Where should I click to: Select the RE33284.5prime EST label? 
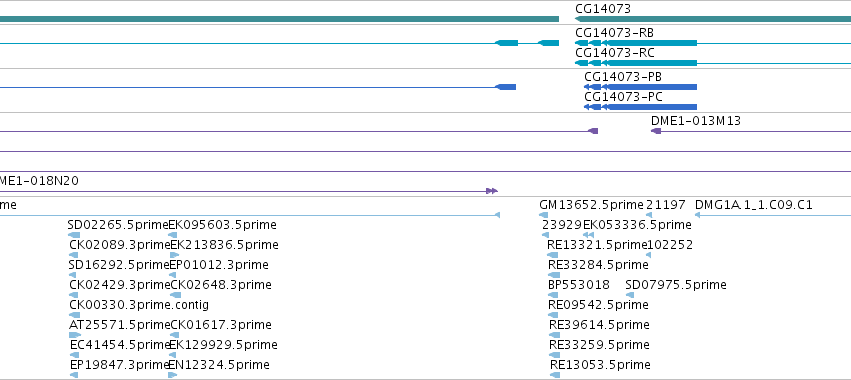tap(599, 265)
